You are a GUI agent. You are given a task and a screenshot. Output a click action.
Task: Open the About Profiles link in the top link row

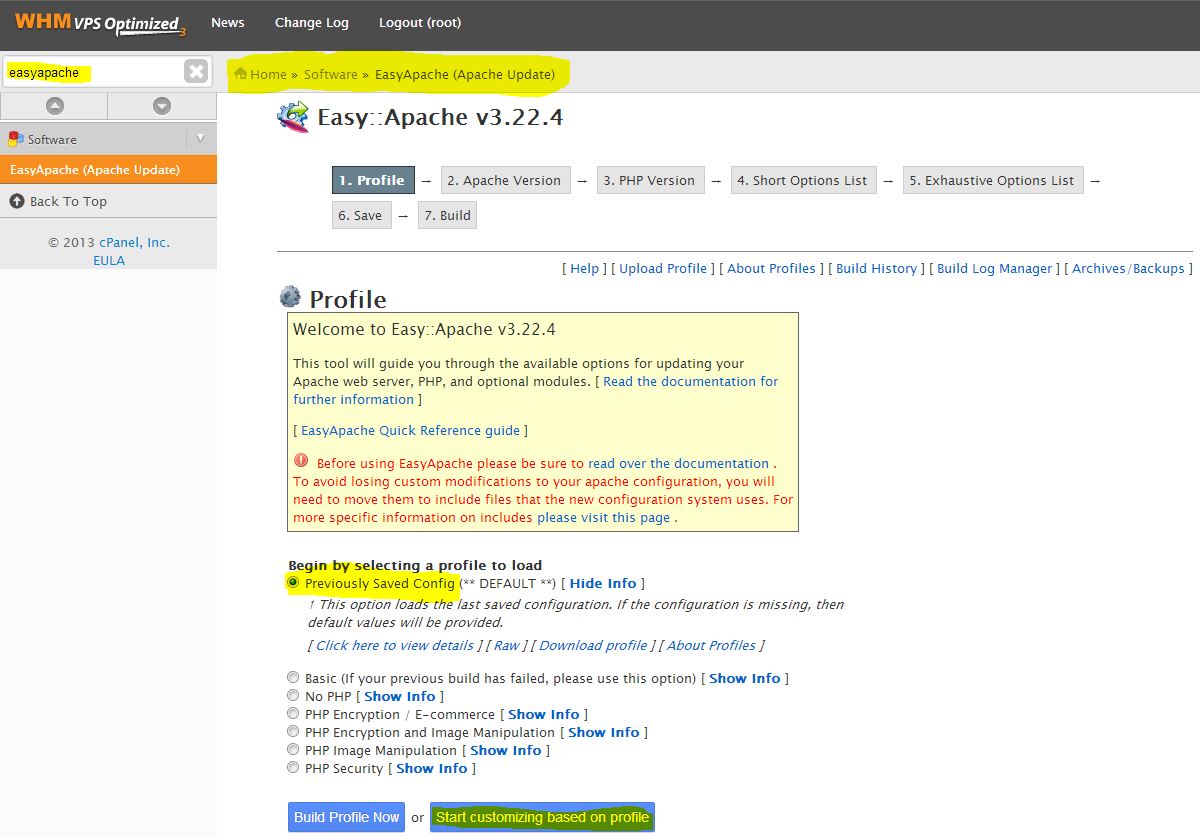point(772,268)
